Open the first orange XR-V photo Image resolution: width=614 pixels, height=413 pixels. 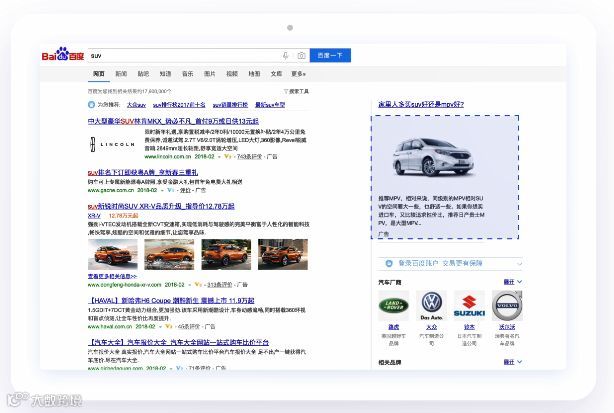tap(113, 254)
